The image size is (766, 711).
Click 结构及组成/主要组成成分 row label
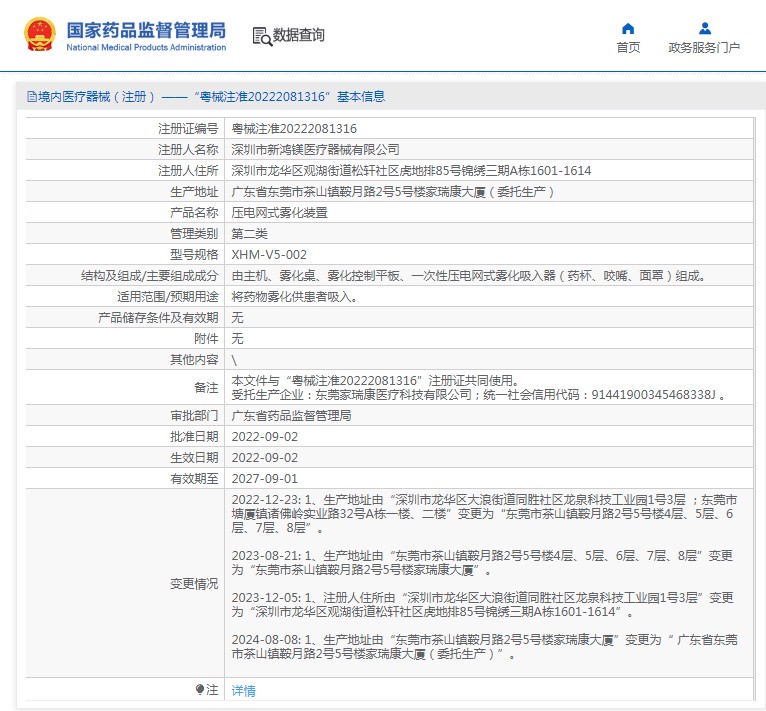pos(149,276)
